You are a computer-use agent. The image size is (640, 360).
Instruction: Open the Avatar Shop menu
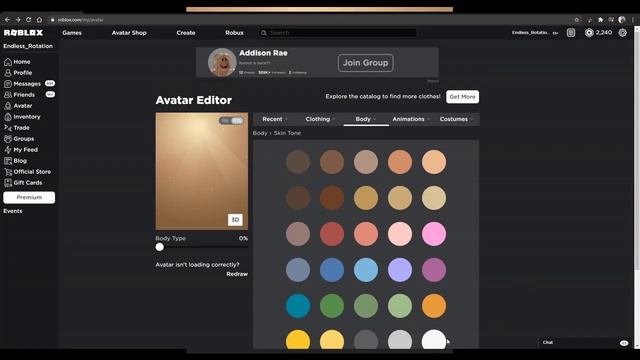click(x=129, y=33)
